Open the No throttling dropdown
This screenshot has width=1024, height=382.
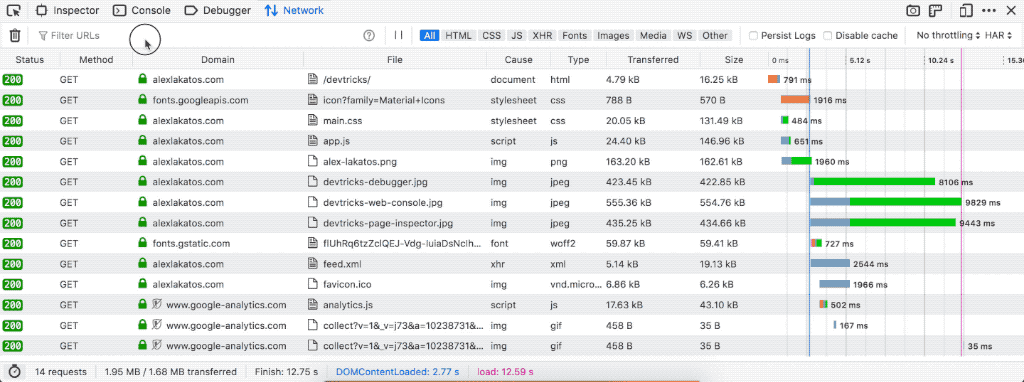click(x=948, y=35)
